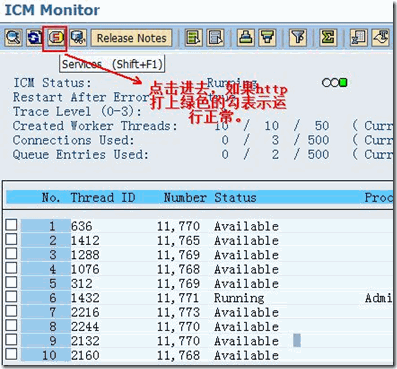Open the Details magnifier icon in toolbar

pyautogui.click(x=14, y=38)
